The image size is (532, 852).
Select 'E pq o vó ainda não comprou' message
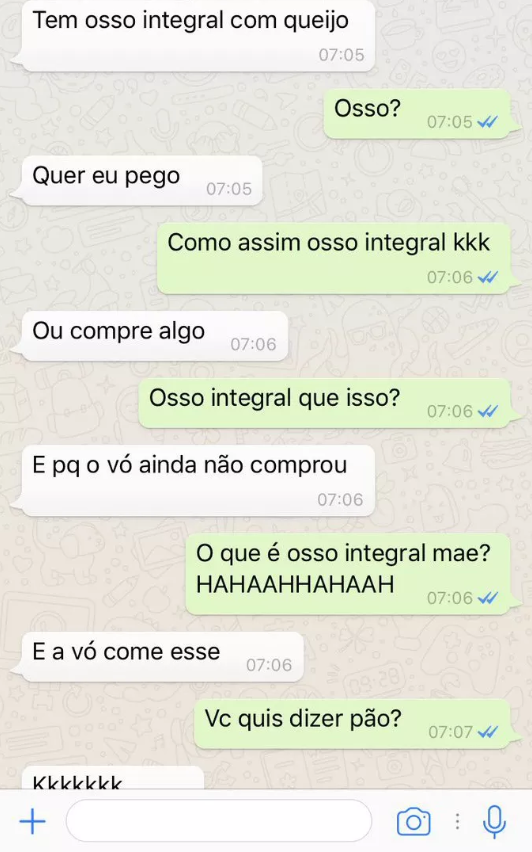[194, 481]
